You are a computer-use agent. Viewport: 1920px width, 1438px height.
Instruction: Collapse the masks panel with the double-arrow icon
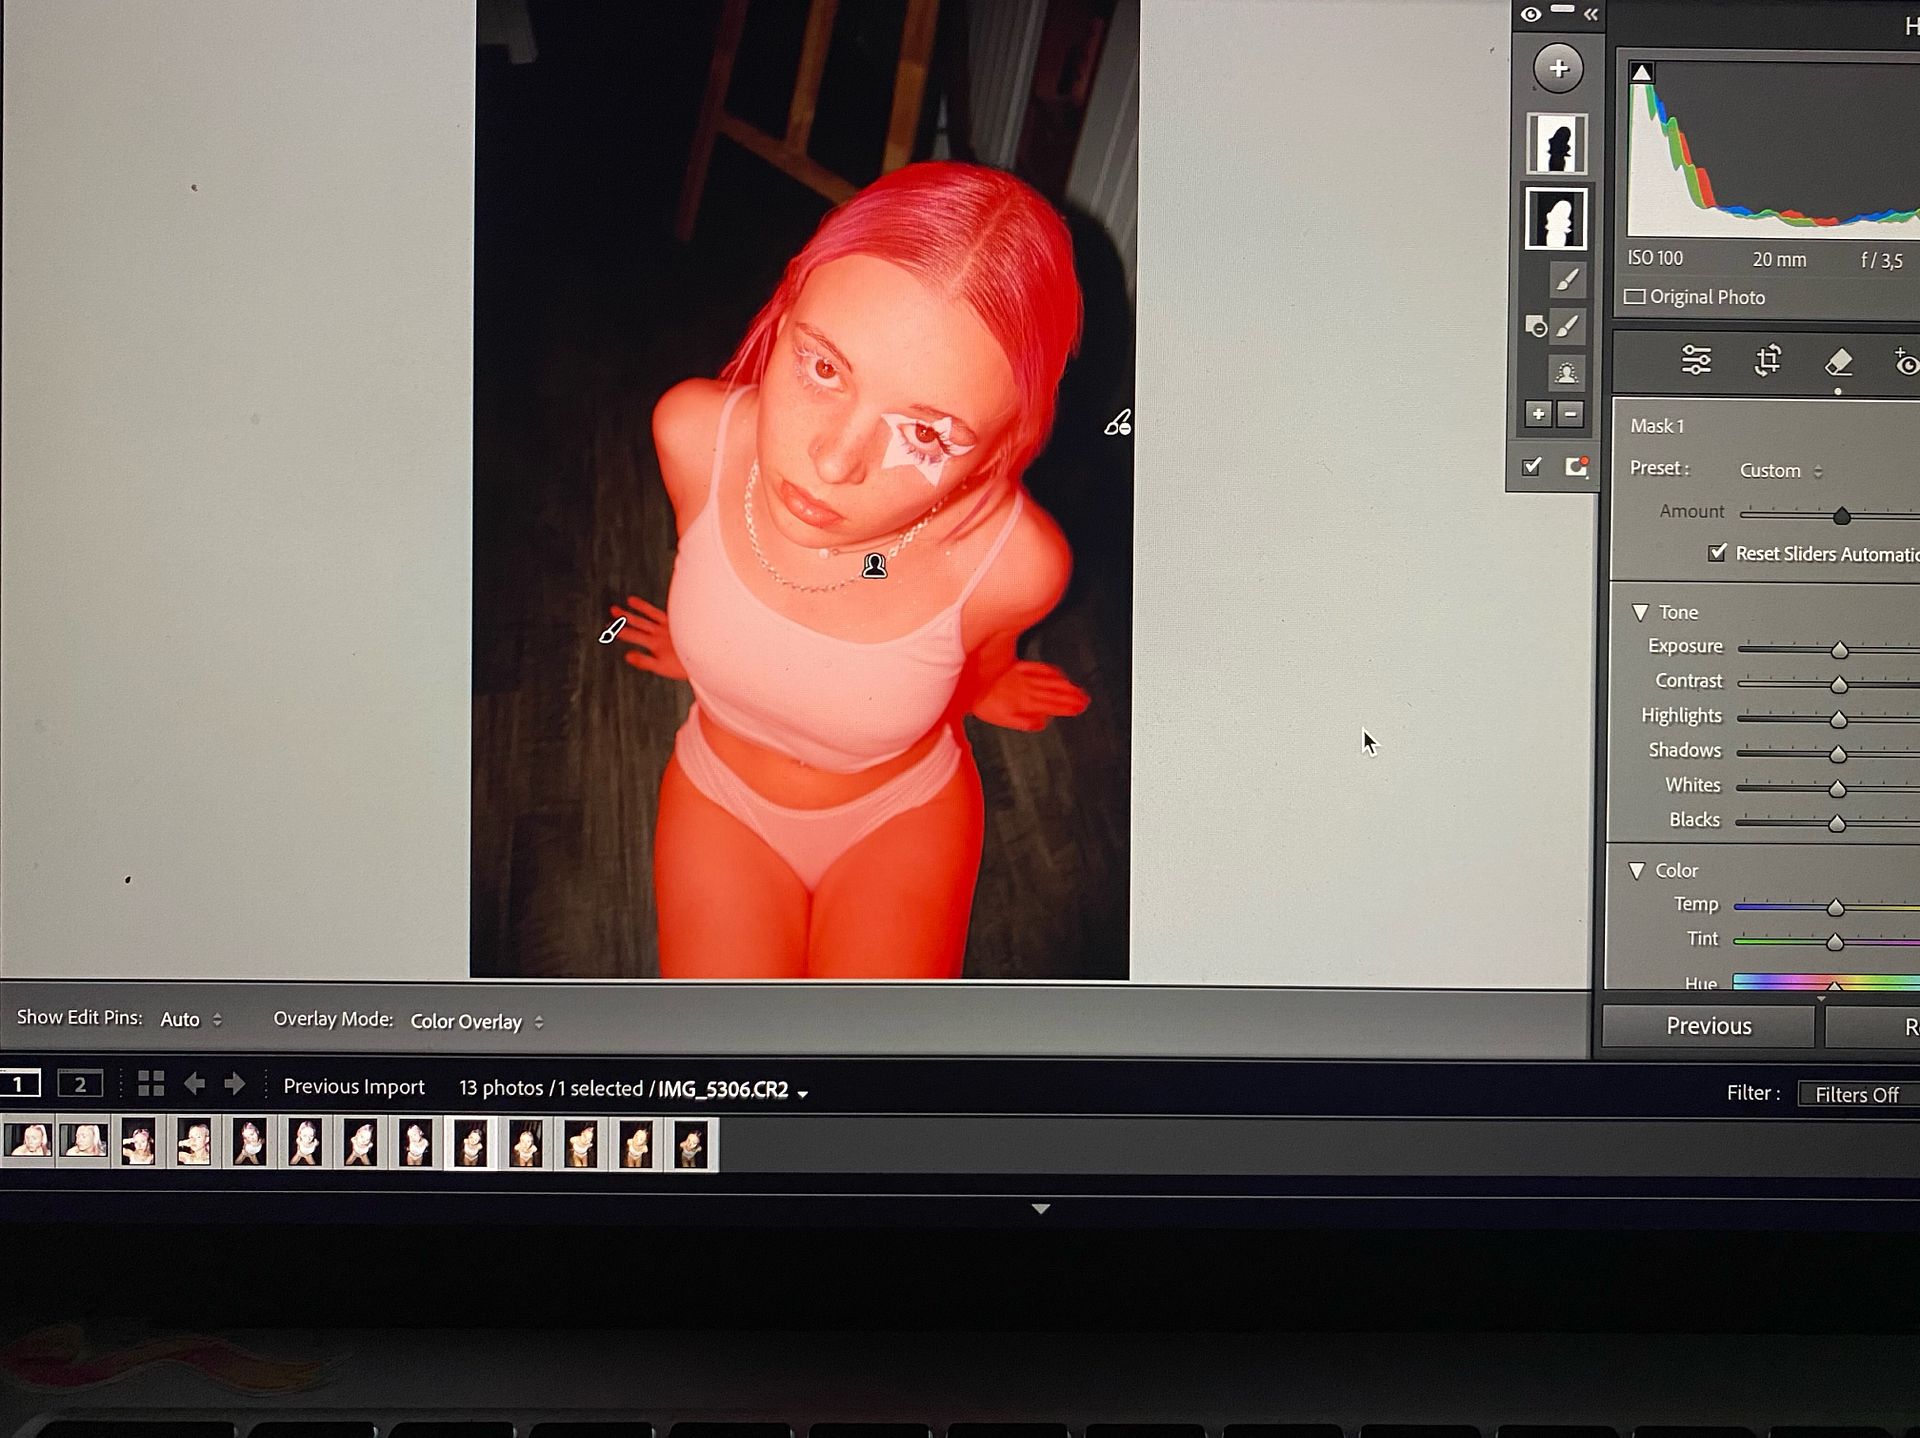pos(1590,14)
